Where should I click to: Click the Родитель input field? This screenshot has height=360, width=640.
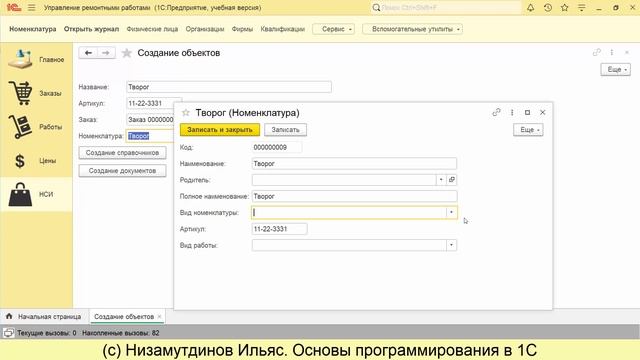pos(344,180)
